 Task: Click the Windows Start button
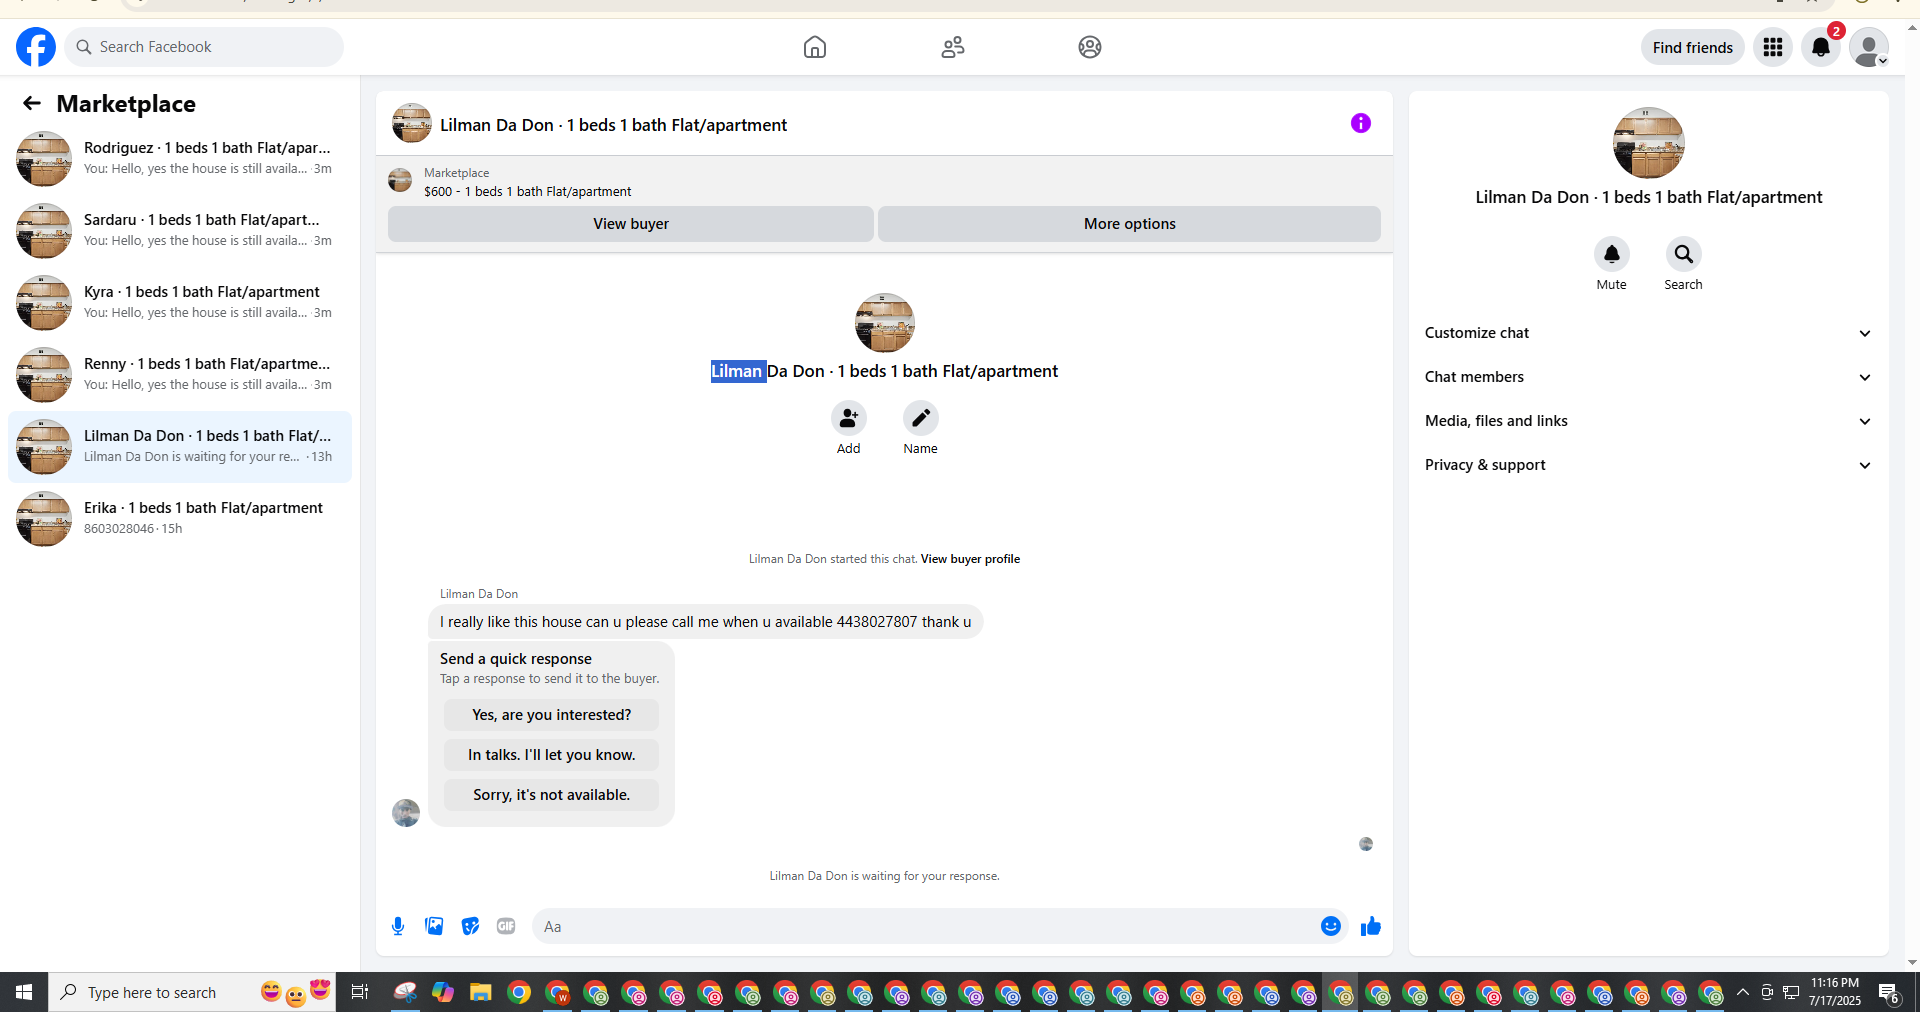24,992
